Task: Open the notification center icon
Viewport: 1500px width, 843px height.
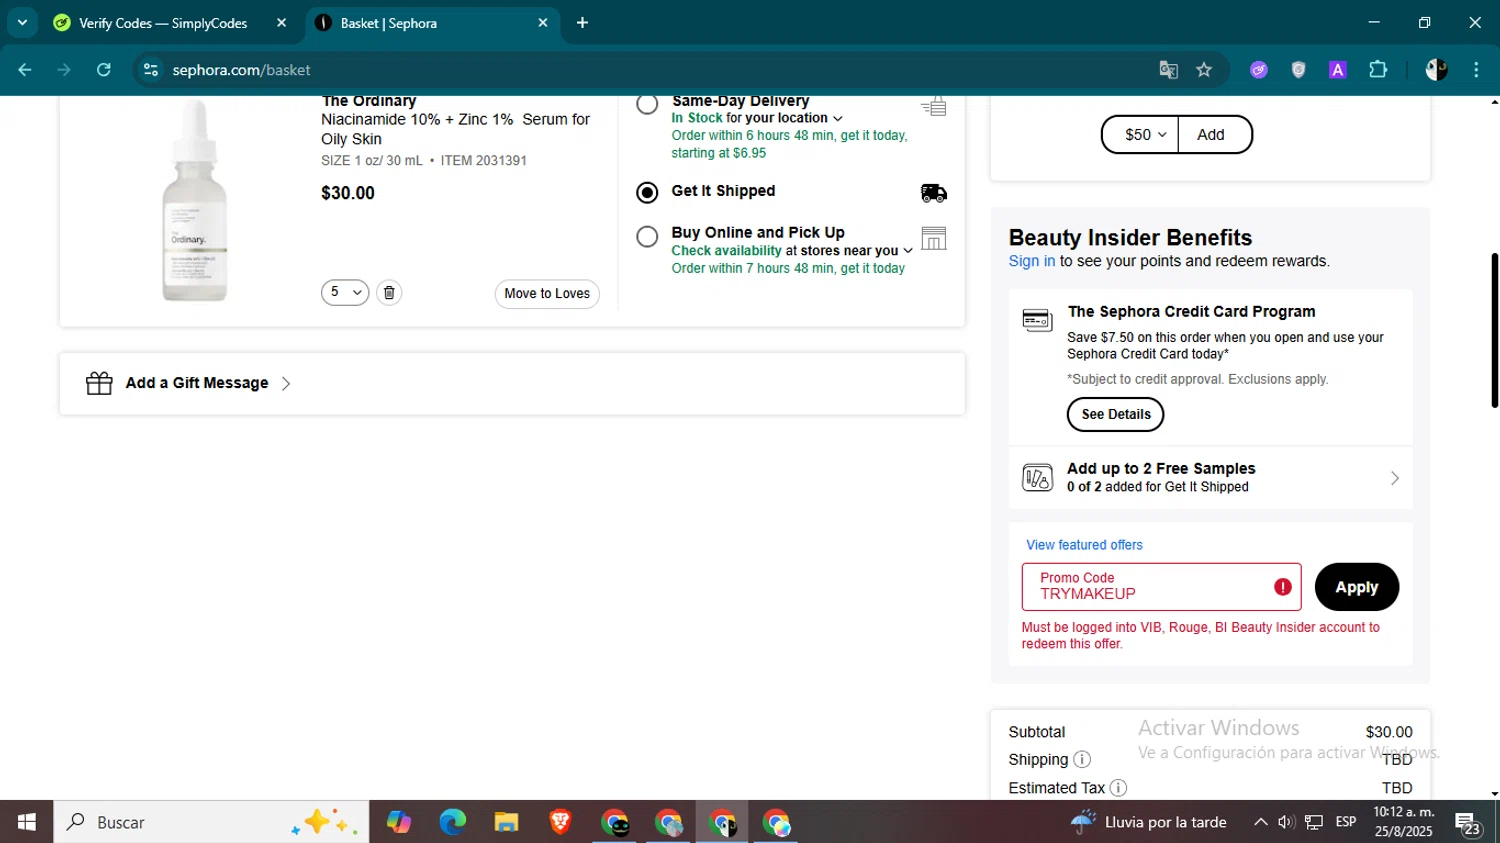Action: click(x=1468, y=823)
